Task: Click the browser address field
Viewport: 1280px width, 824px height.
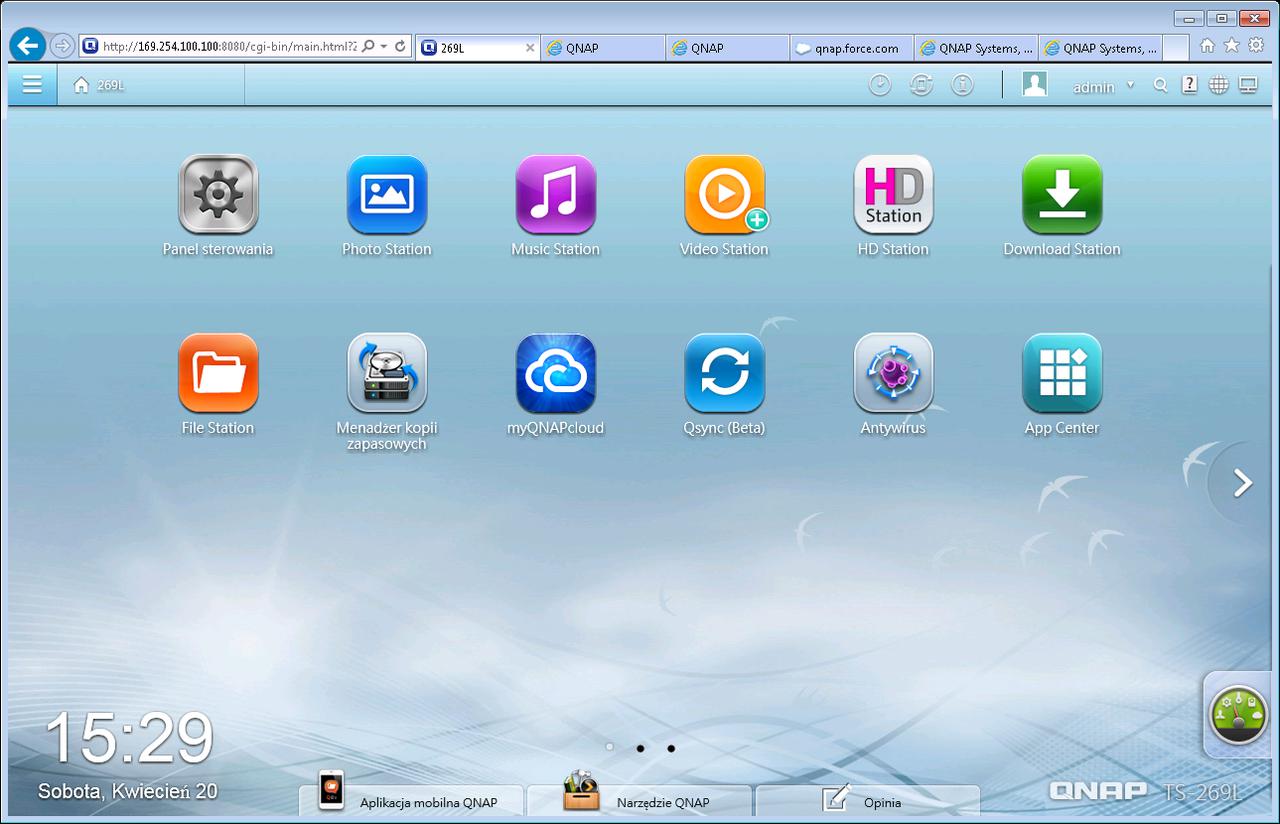Action: pyautogui.click(x=228, y=46)
